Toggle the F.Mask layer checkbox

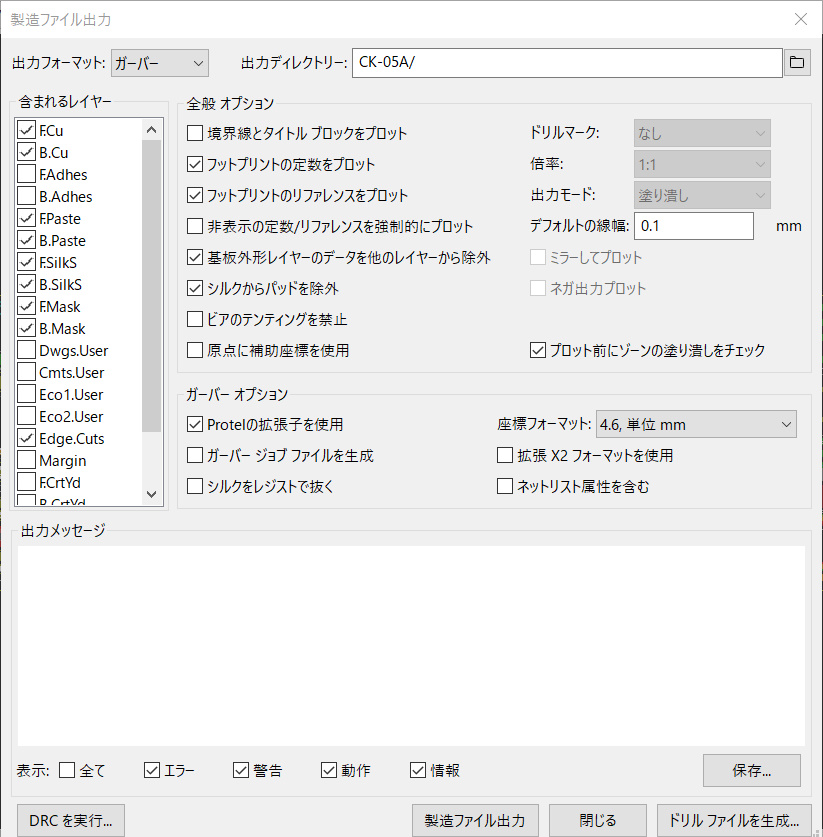coord(27,306)
